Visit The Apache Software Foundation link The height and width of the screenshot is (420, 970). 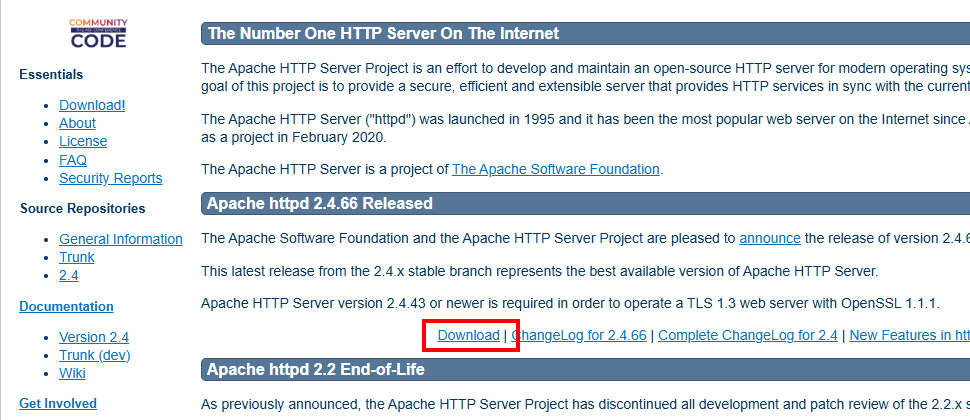pos(555,169)
